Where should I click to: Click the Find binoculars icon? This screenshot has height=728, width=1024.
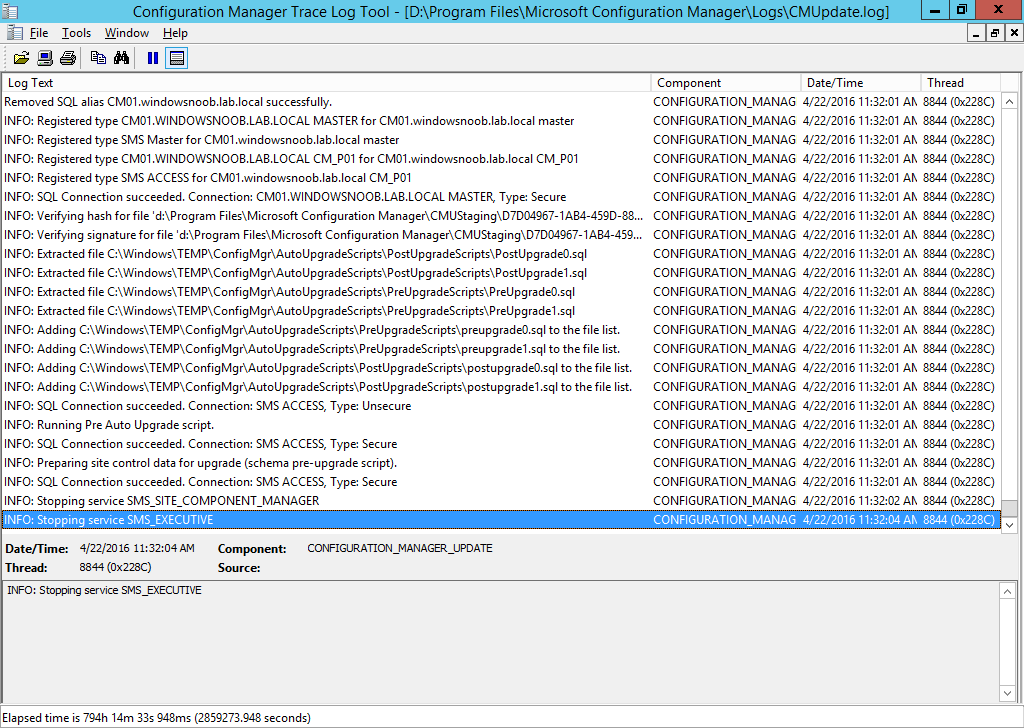click(121, 58)
